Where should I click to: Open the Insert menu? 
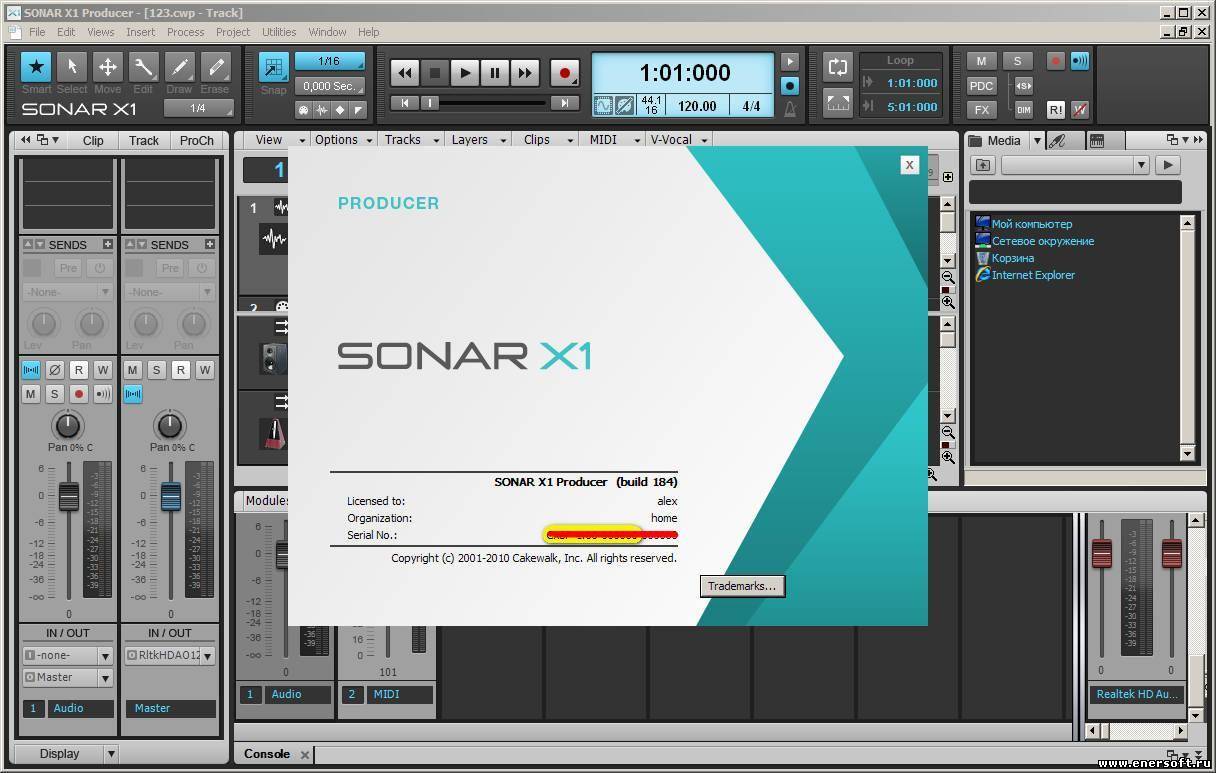(140, 32)
